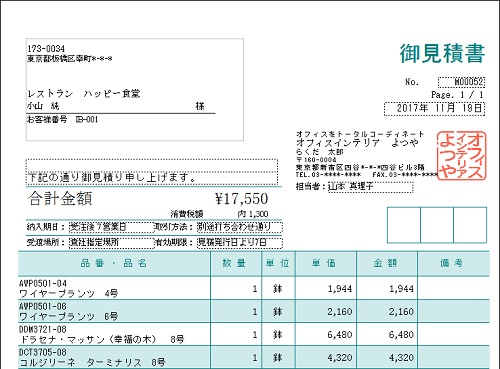Click the 金額 column header
The height and width of the screenshot is (369, 500).
click(x=387, y=263)
